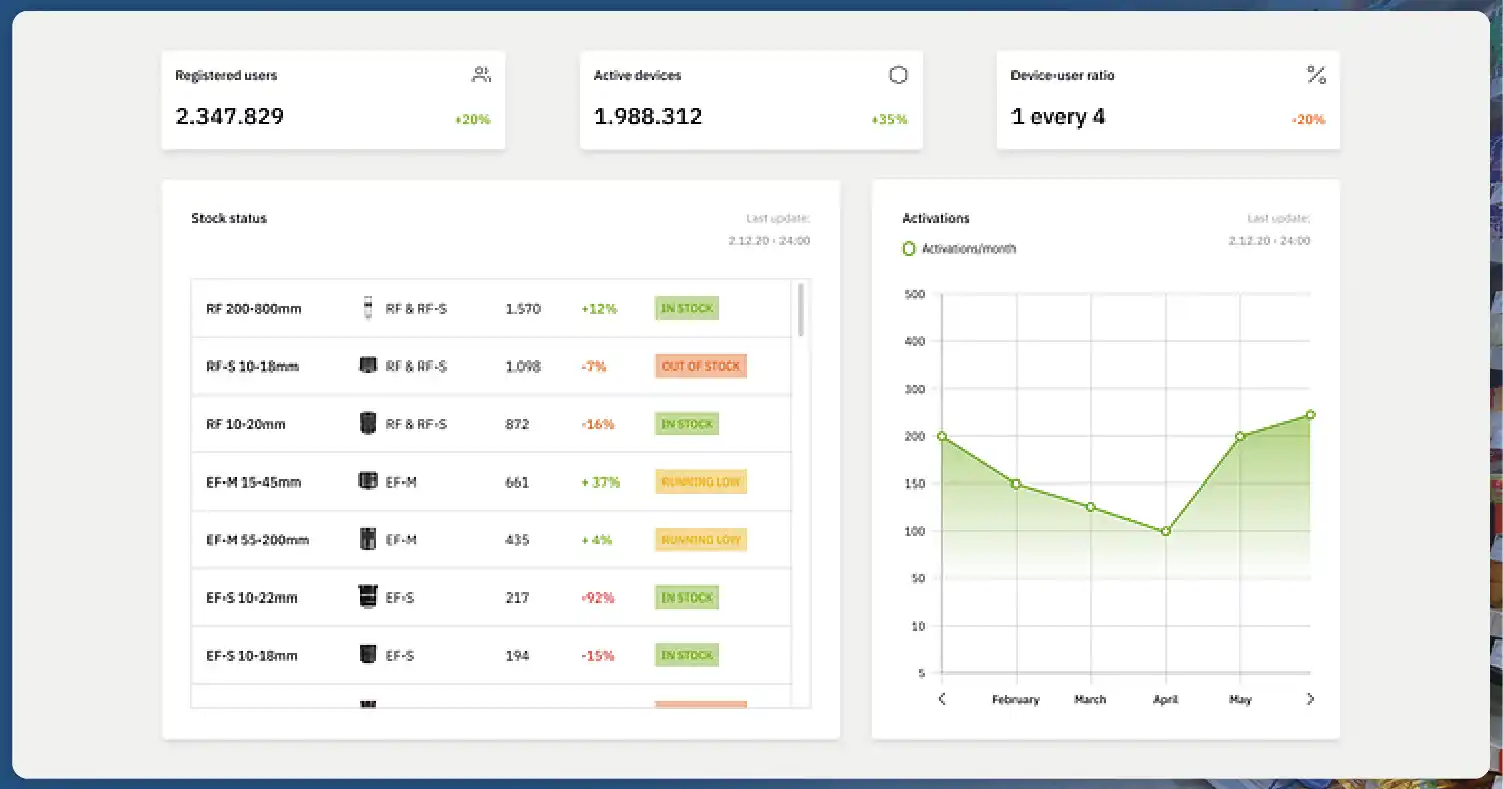Click the lens icon in RF 200-800mm row
The height and width of the screenshot is (789, 1503).
[x=368, y=309]
